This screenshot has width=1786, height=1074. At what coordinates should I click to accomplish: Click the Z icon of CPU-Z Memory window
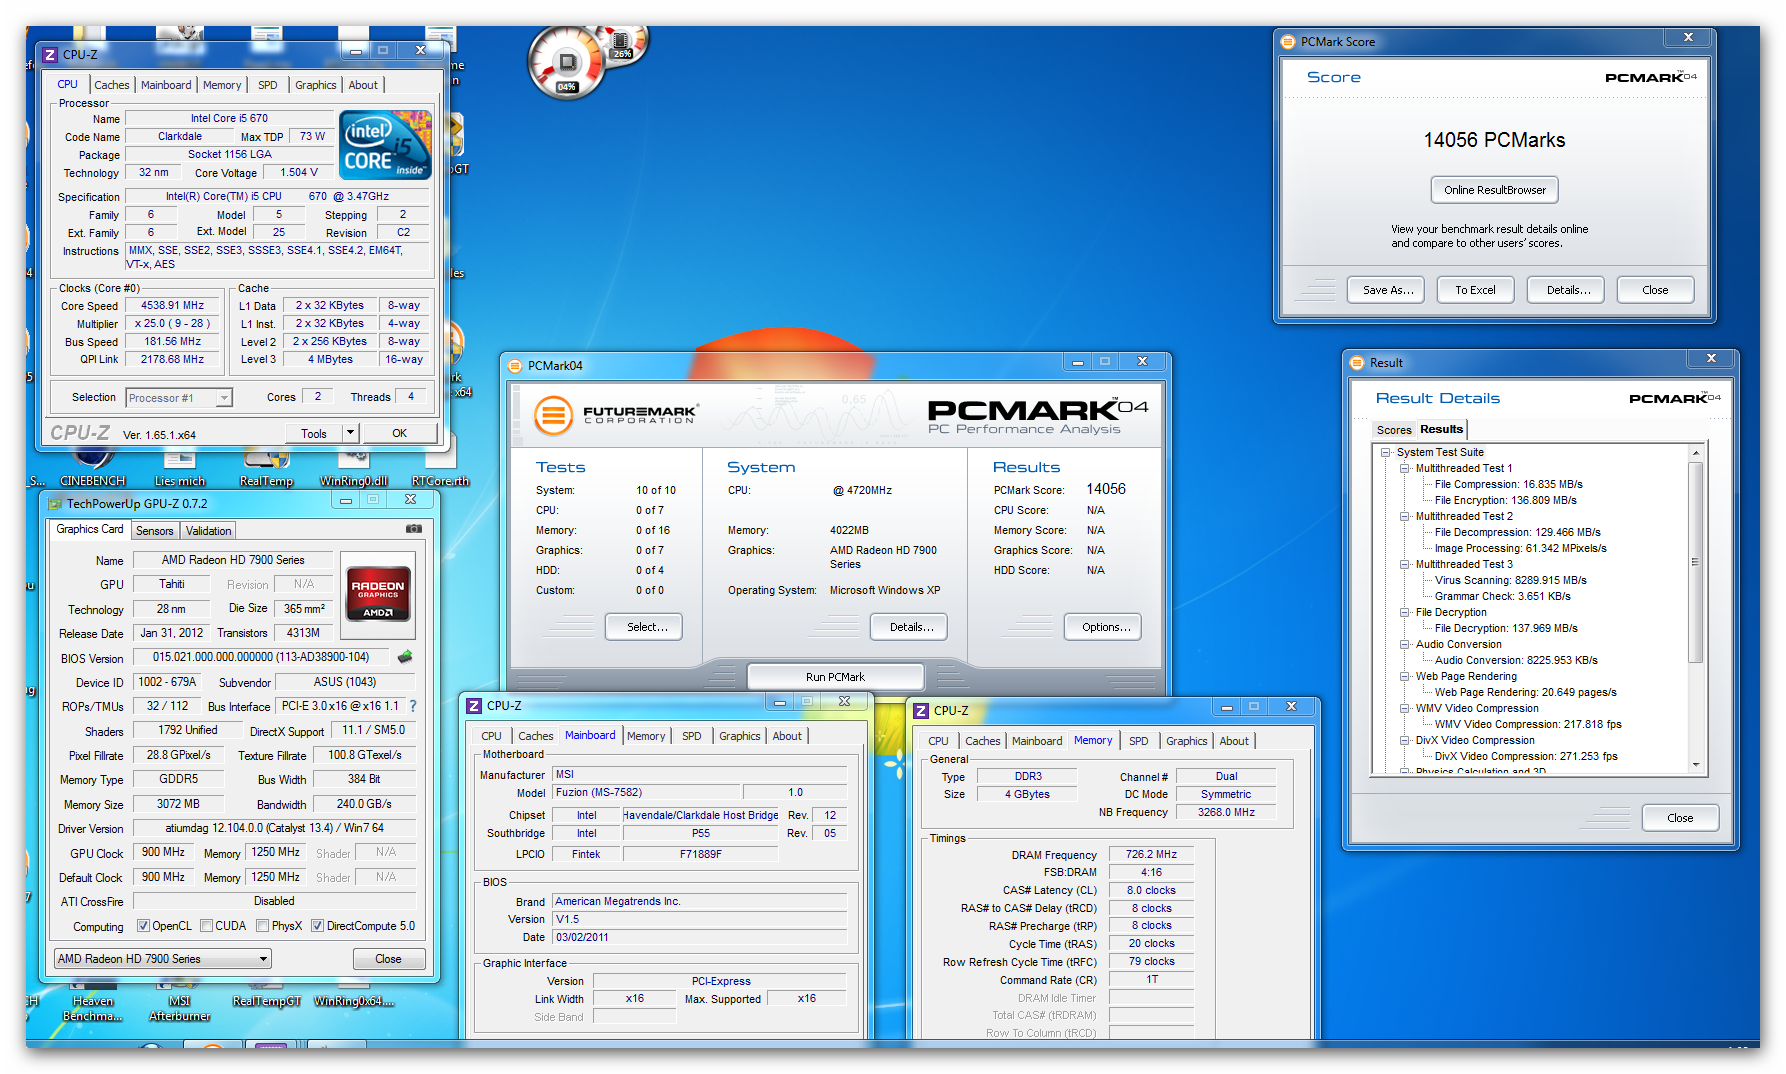click(x=921, y=711)
